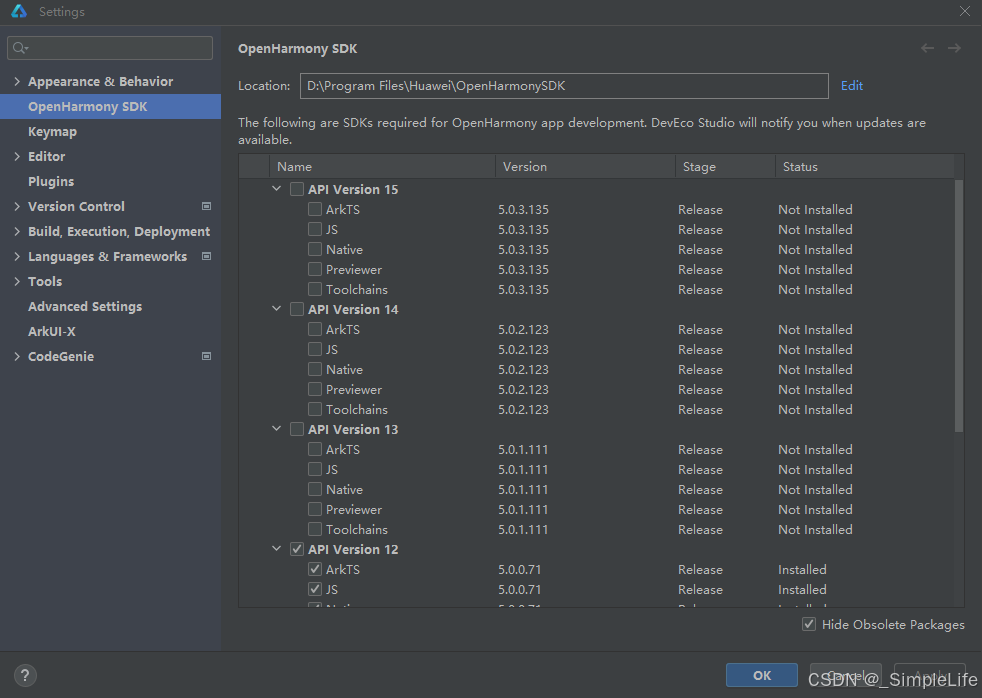
Task: Sort by the Name column header
Action: [x=382, y=167]
